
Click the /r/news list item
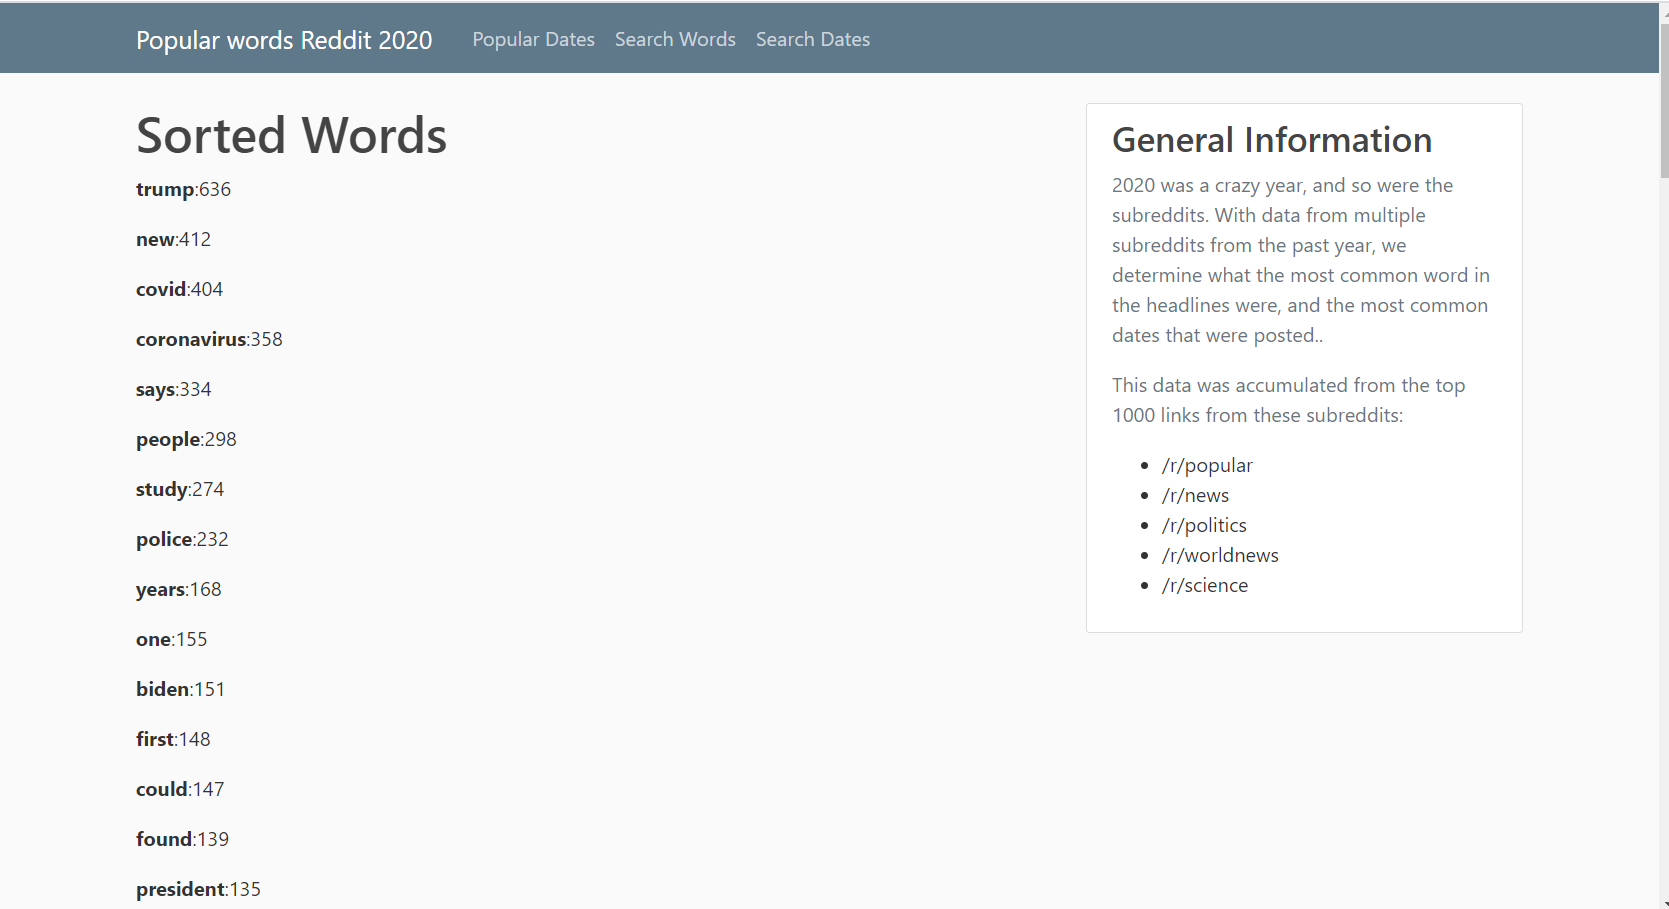point(1195,495)
